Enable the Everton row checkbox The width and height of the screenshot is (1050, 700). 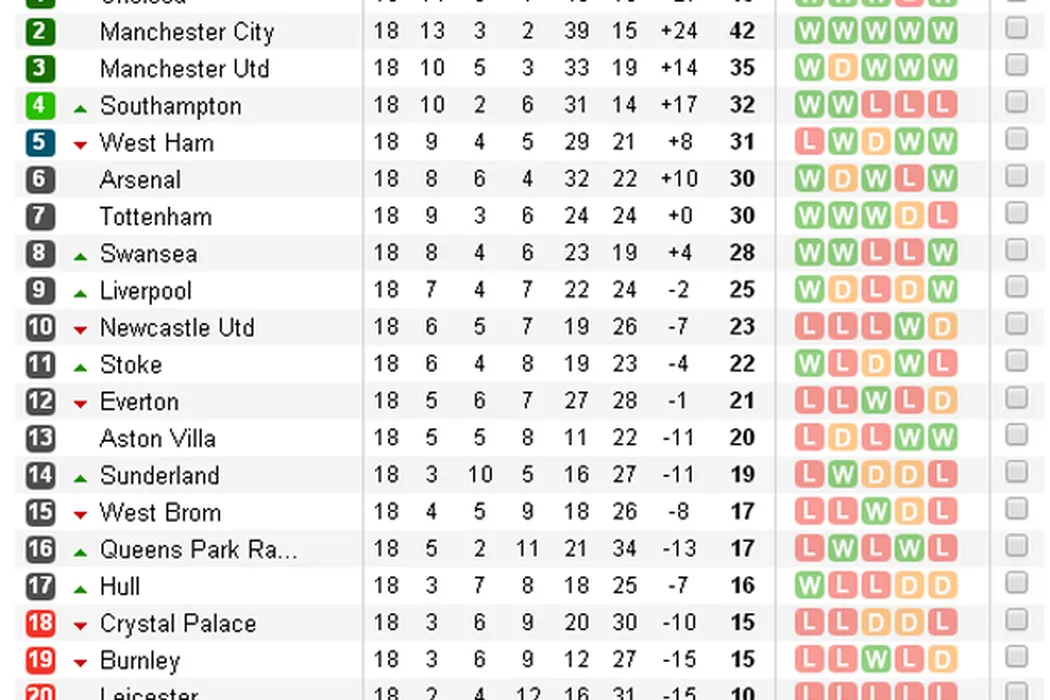1016,399
